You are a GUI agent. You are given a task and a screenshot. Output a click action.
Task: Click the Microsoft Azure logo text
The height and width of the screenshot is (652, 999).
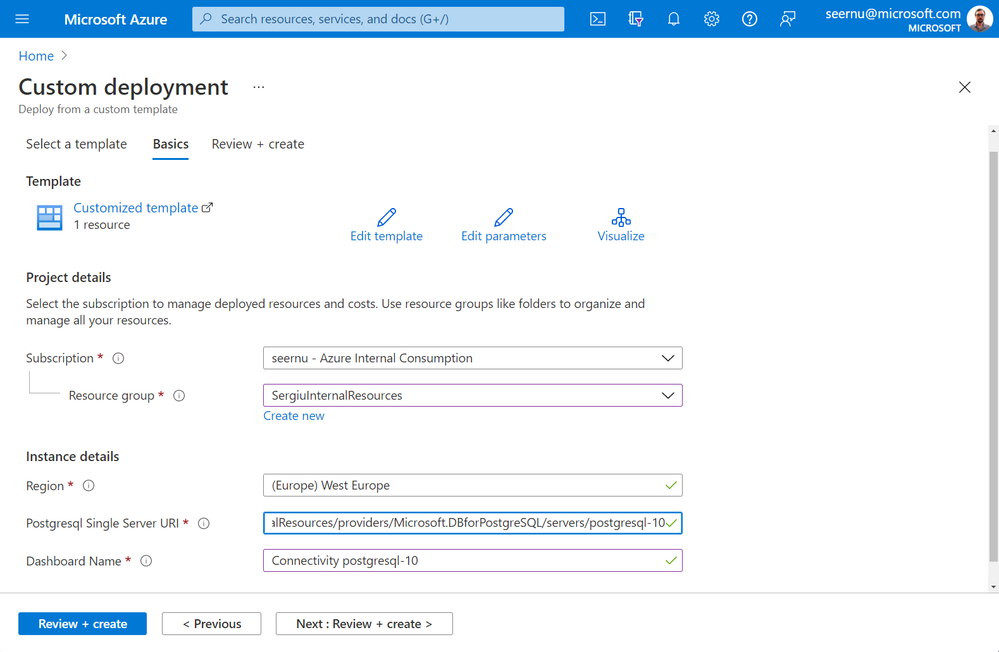(x=115, y=19)
